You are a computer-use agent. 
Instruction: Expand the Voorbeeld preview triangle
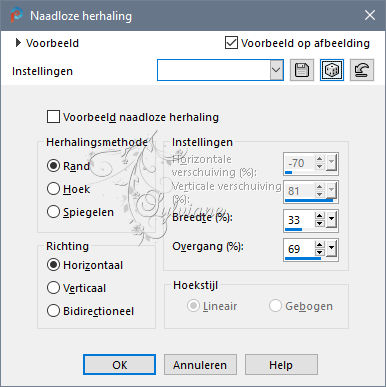[x=18, y=43]
